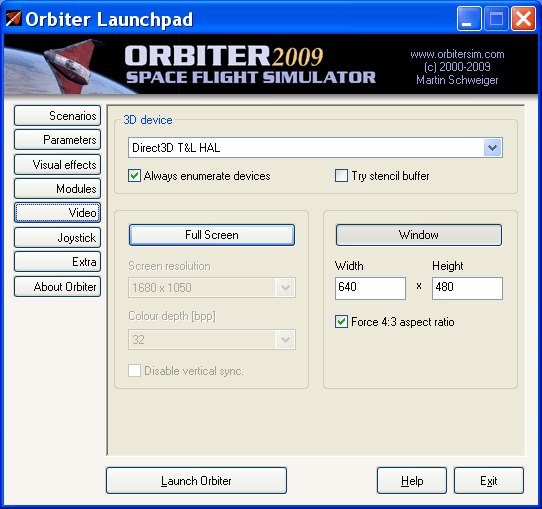Open the Screen resolution dropdown
Viewport: 542px width, 509px height.
point(212,288)
